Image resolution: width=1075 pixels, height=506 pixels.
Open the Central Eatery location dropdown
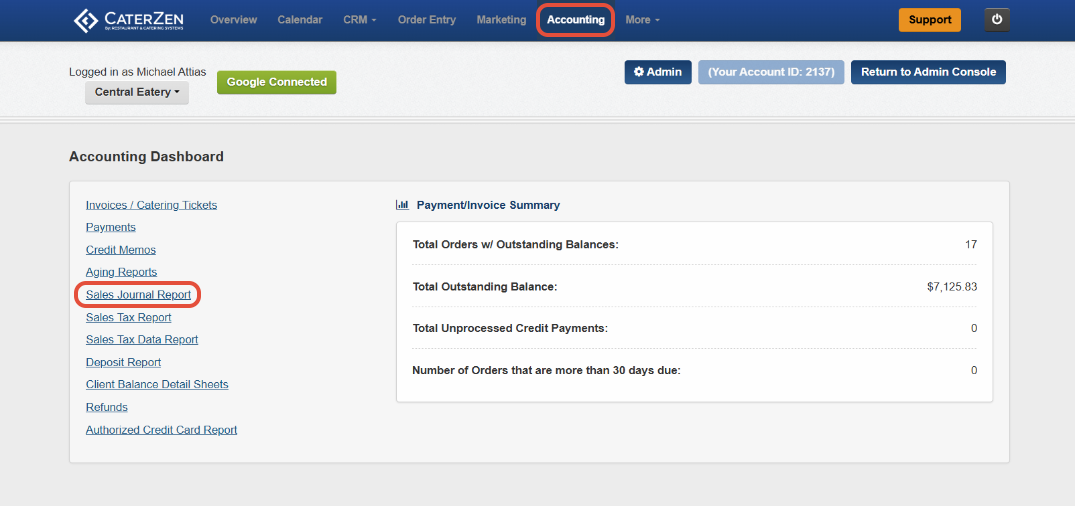point(137,92)
